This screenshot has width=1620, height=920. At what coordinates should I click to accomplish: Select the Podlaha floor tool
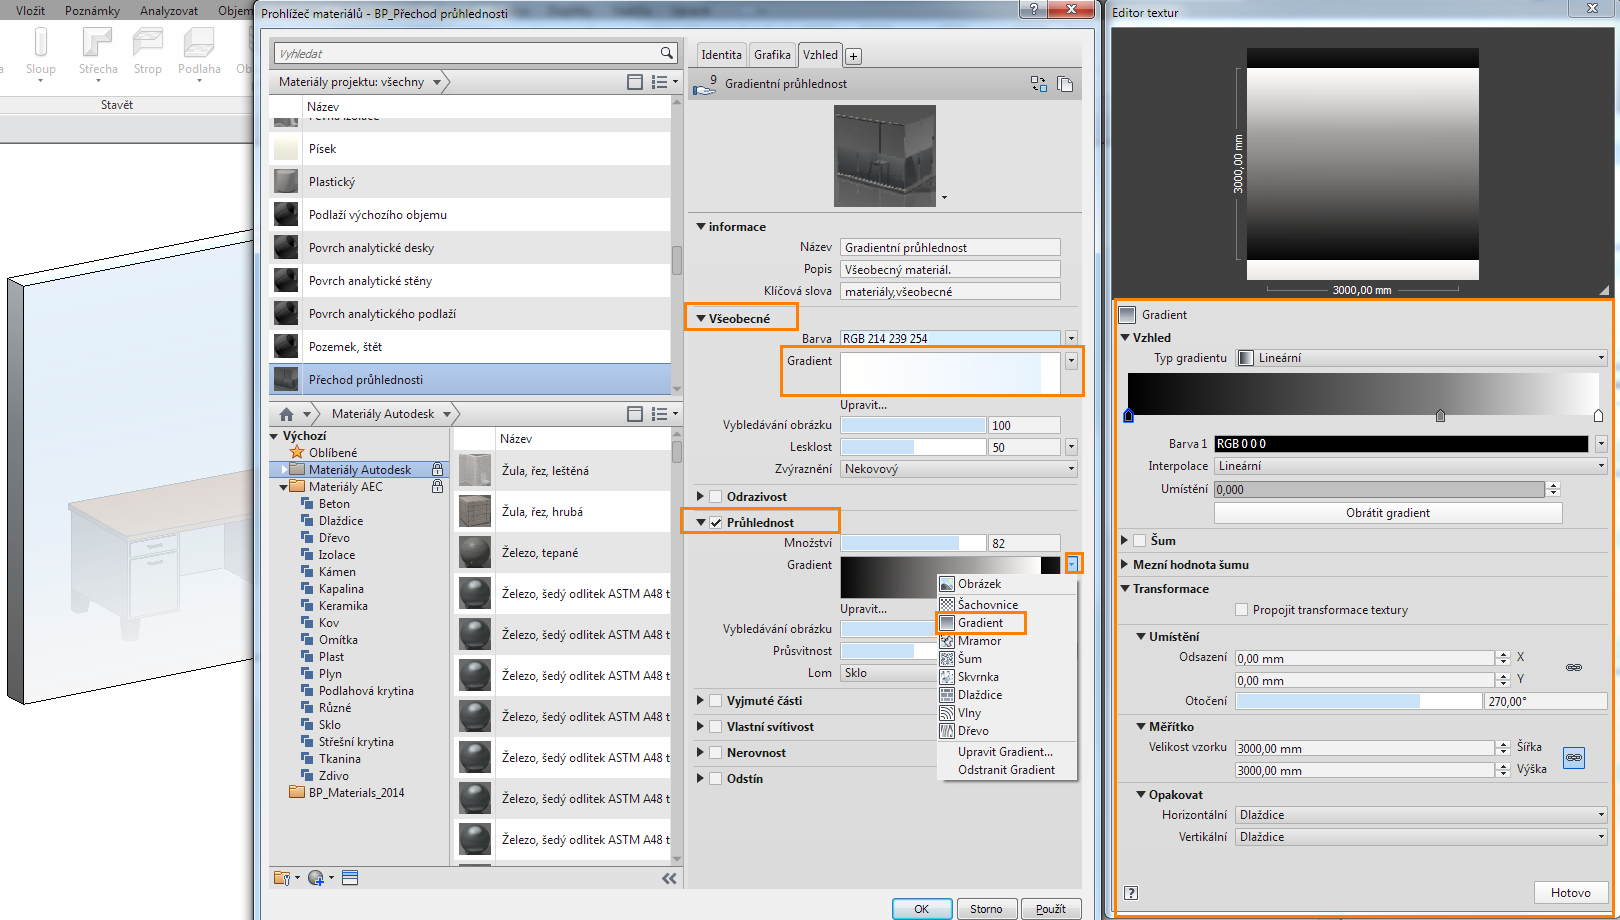tap(199, 43)
